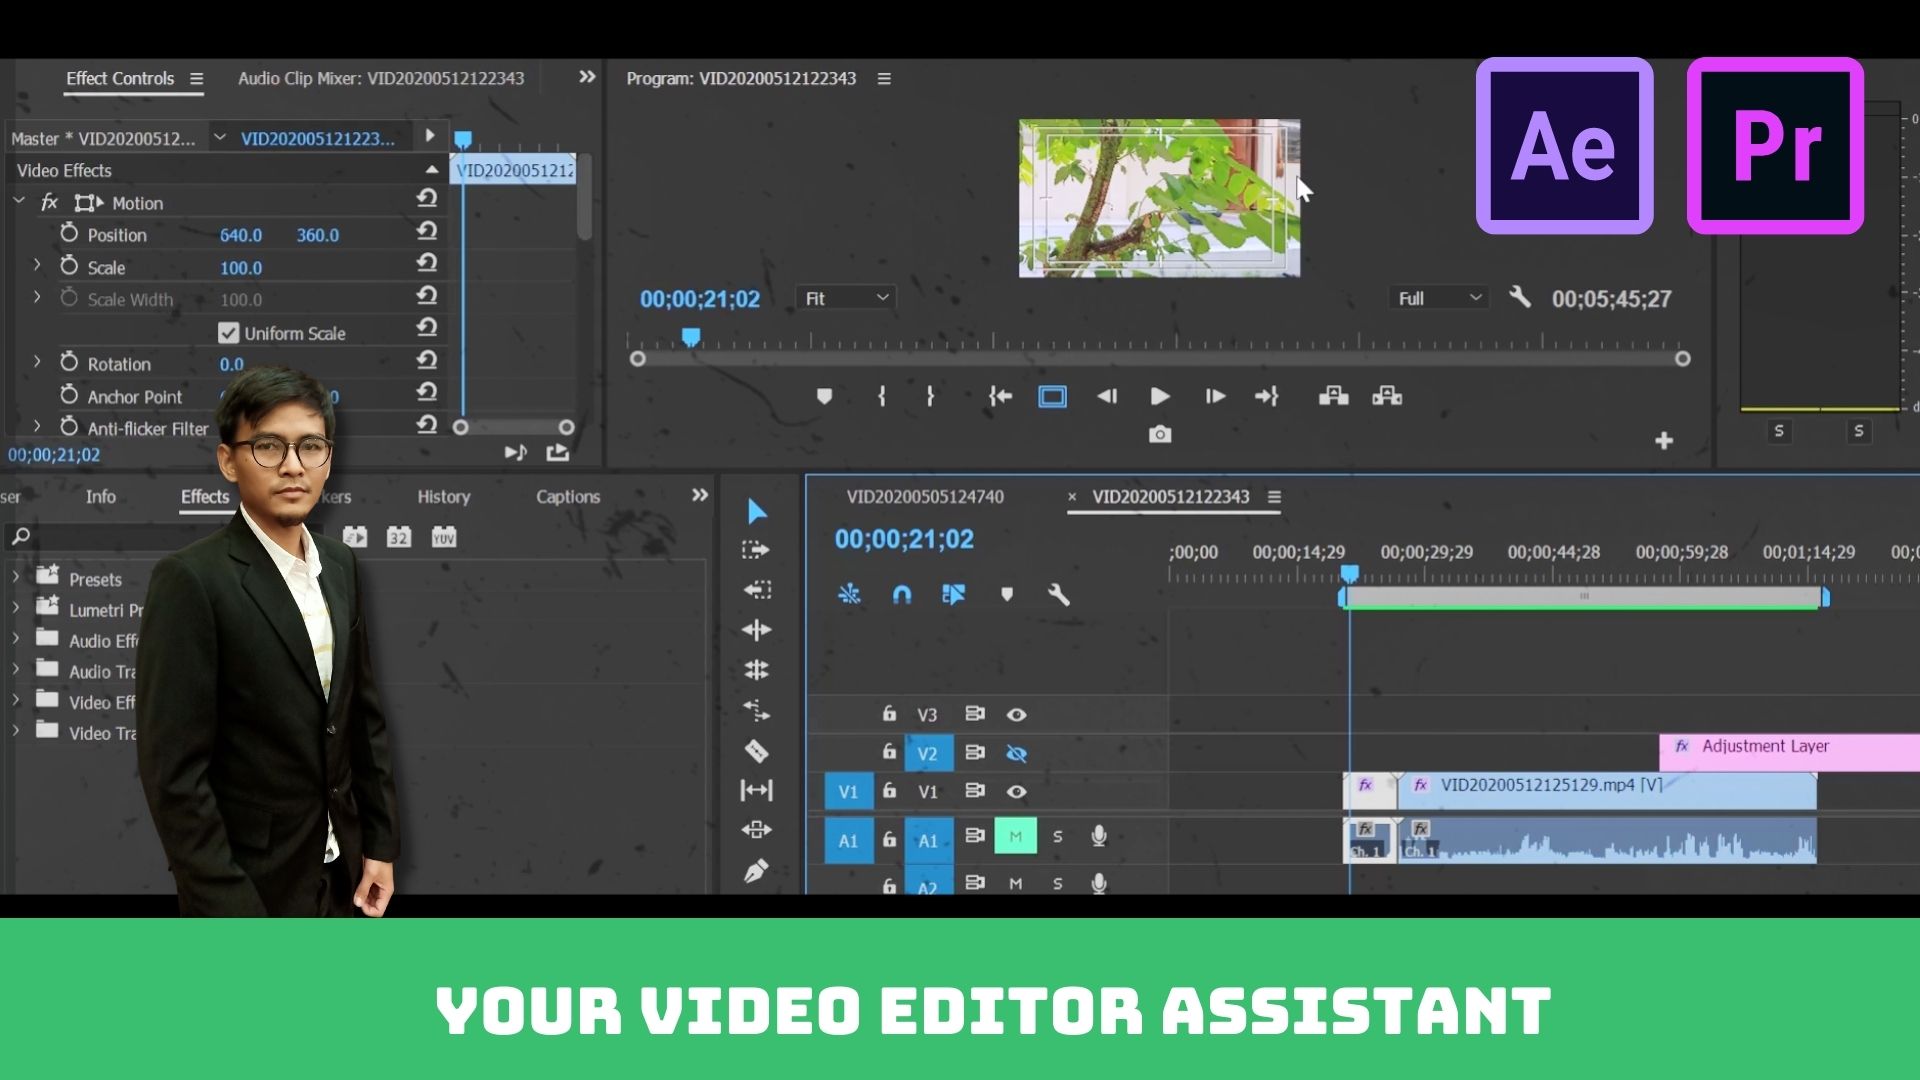Viewport: 1920px width, 1080px height.
Task: Click the Program monitor playhead scrubber
Action: click(x=691, y=338)
